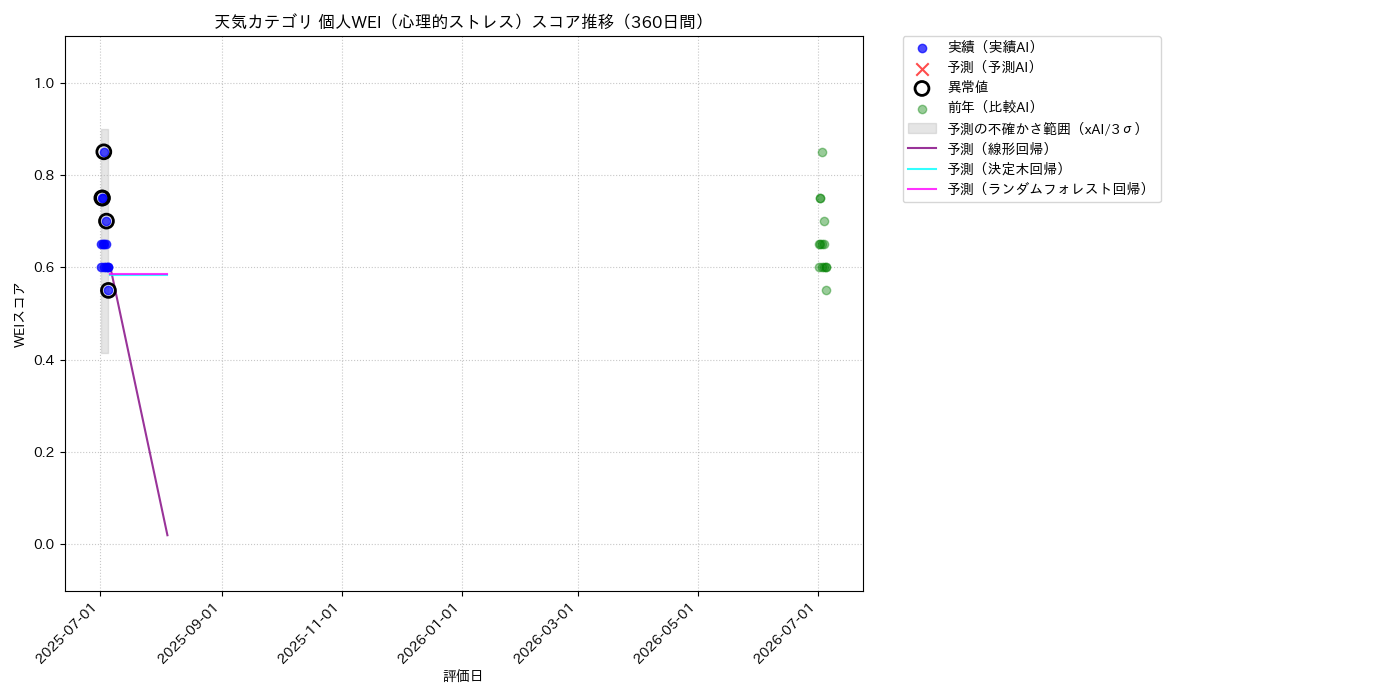
Task: Click the 0.6 y-axis tick label
Action: [x=44, y=267]
